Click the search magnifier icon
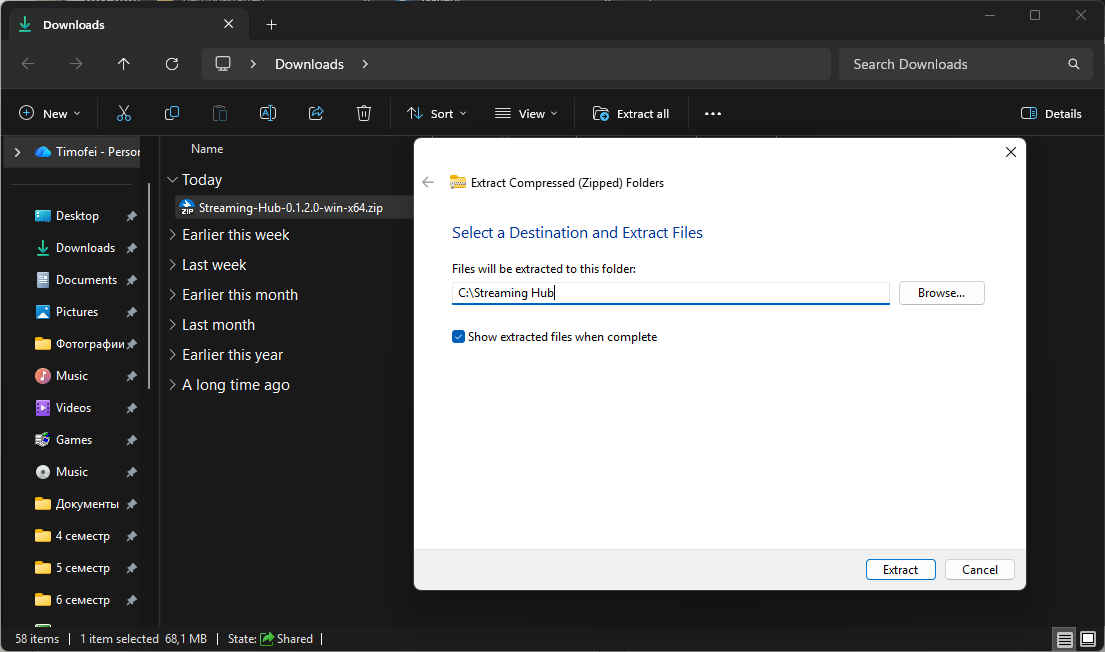 [x=1073, y=64]
